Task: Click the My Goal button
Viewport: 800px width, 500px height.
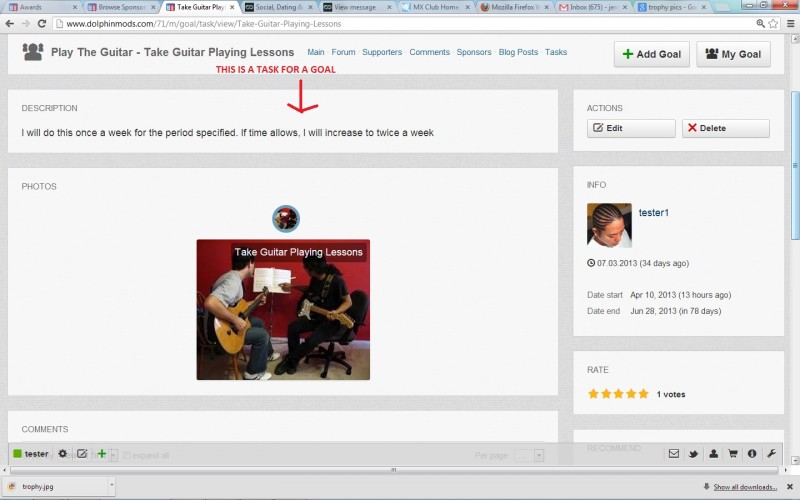Action: [x=733, y=54]
